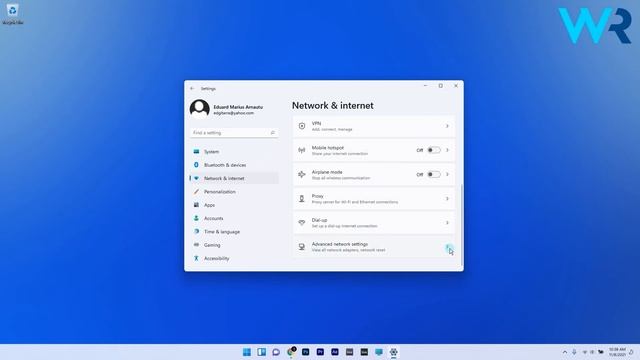Screen dimensions: 640x360
Task: Maximize the Settings window
Action: (x=440, y=86)
